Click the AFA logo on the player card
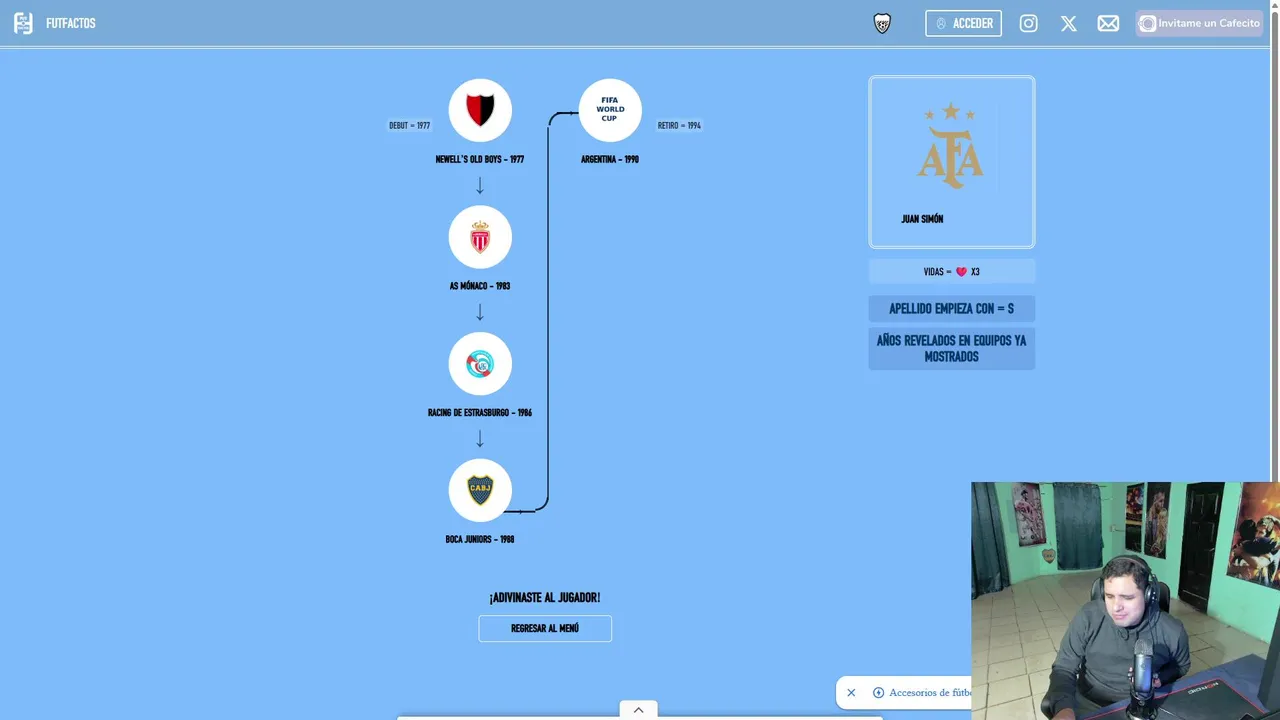The width and height of the screenshot is (1280, 720). tap(951, 146)
